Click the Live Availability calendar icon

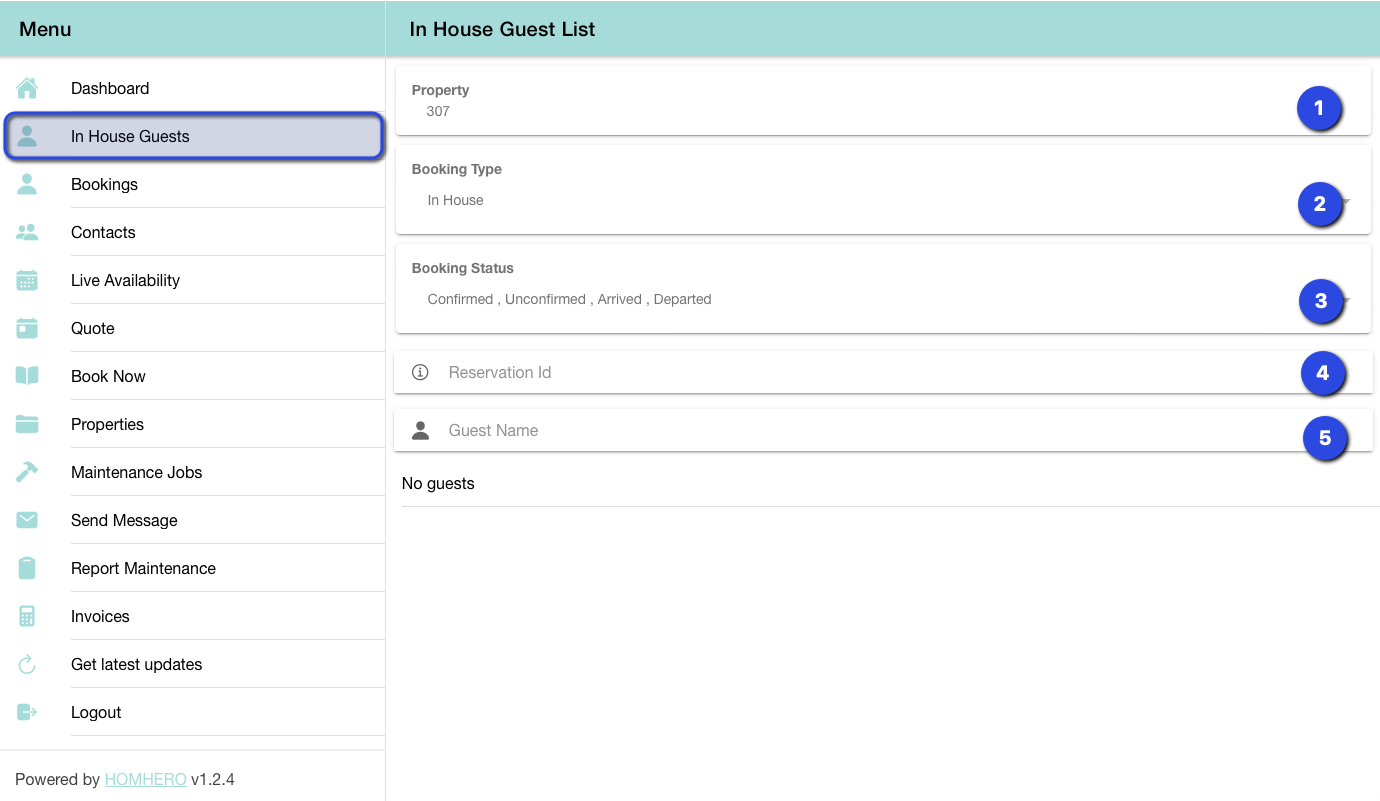click(x=27, y=280)
